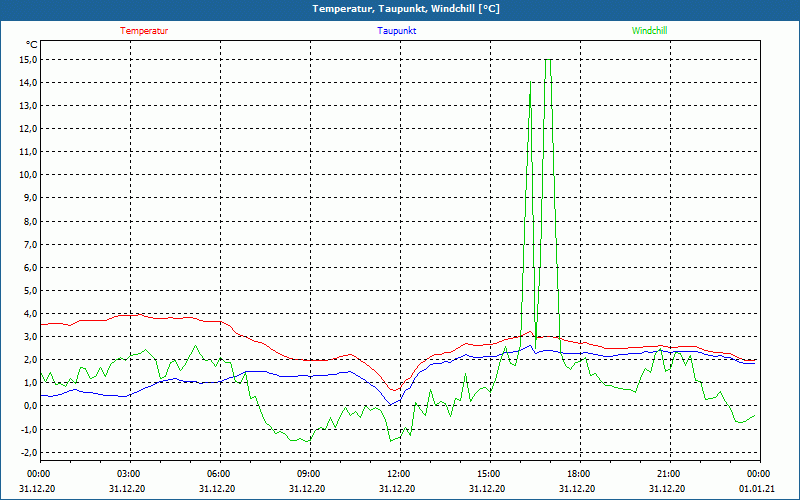
Task: Click the 1,0 y-axis value
Action: (x=31, y=382)
